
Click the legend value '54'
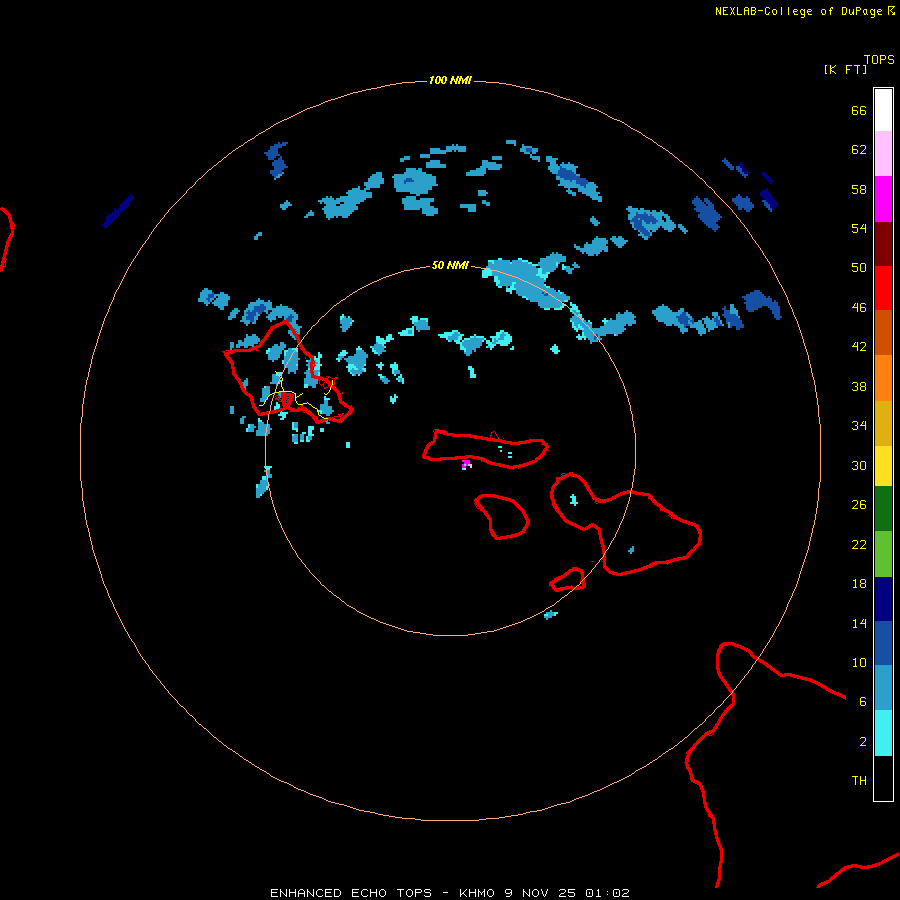pos(859,228)
